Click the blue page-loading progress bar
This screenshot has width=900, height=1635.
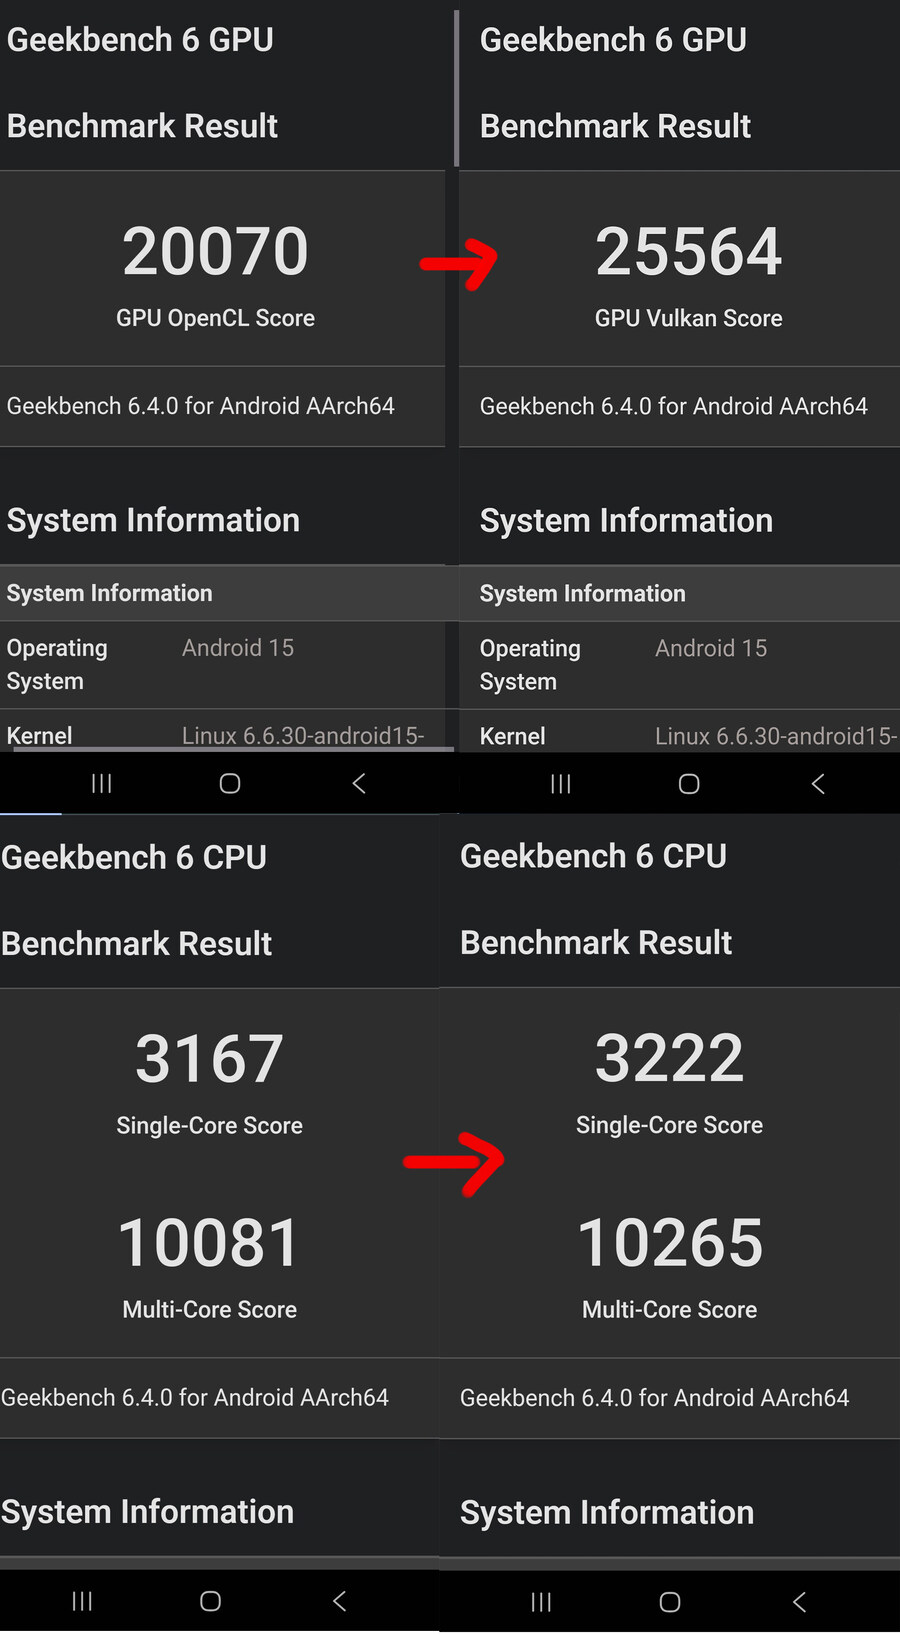pyautogui.click(x=31, y=814)
